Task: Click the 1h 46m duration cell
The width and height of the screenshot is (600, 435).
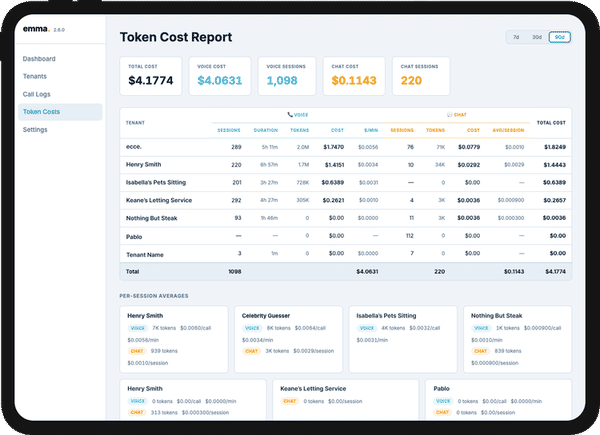Action: click(x=269, y=218)
